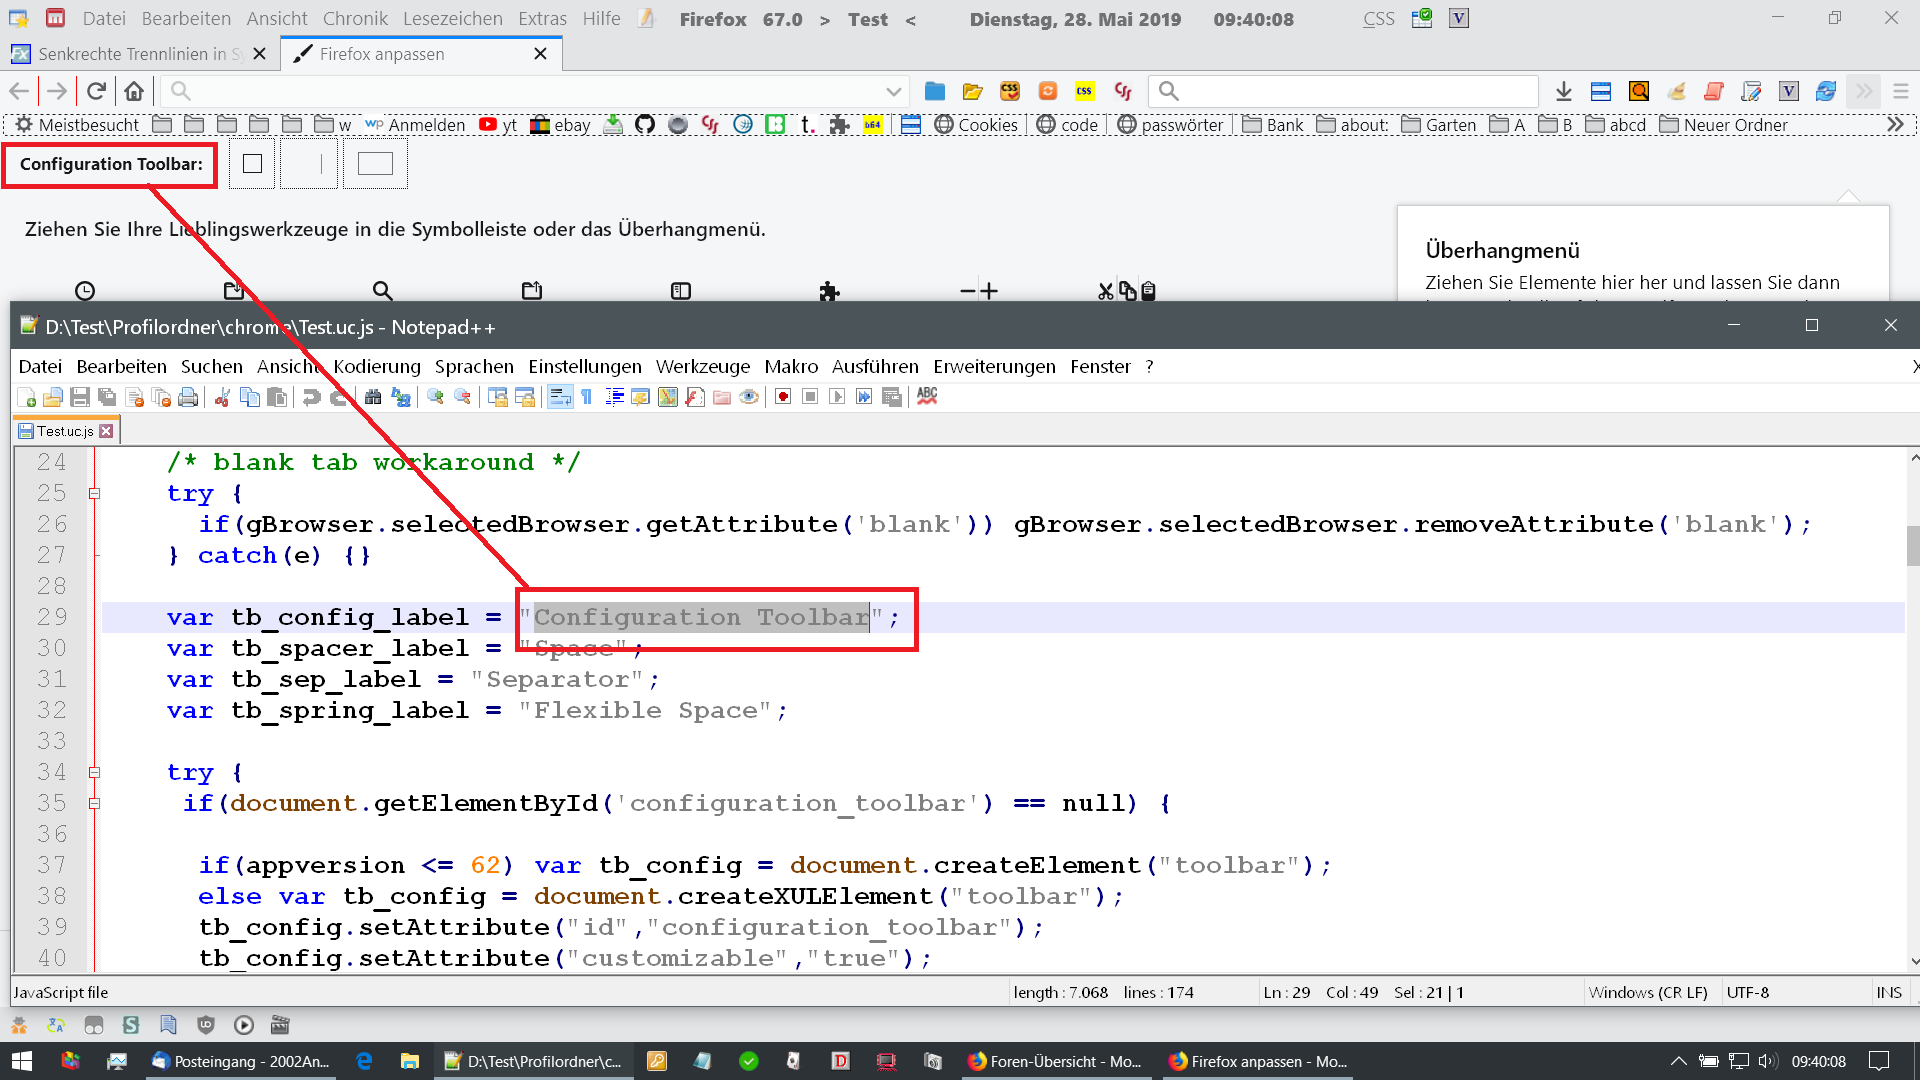This screenshot has width=1920, height=1080.
Task: Click the spell check ABC icon
Action: click(x=927, y=396)
